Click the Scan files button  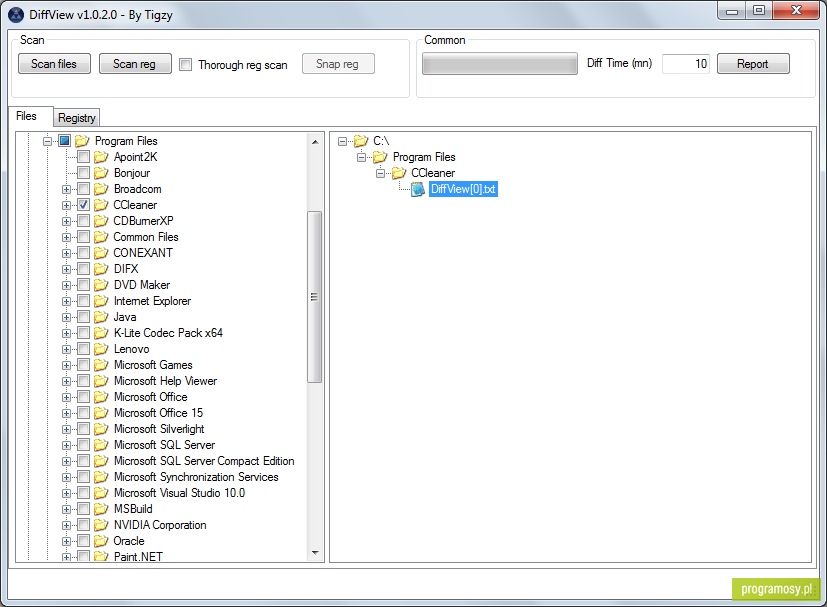tap(54, 64)
